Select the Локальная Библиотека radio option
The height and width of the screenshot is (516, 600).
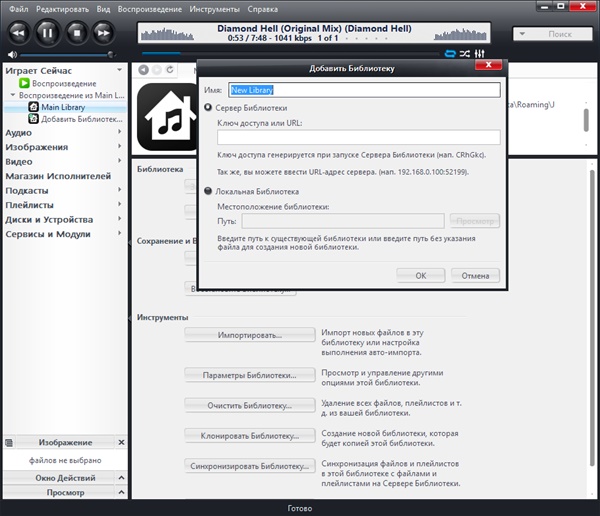tap(208, 190)
